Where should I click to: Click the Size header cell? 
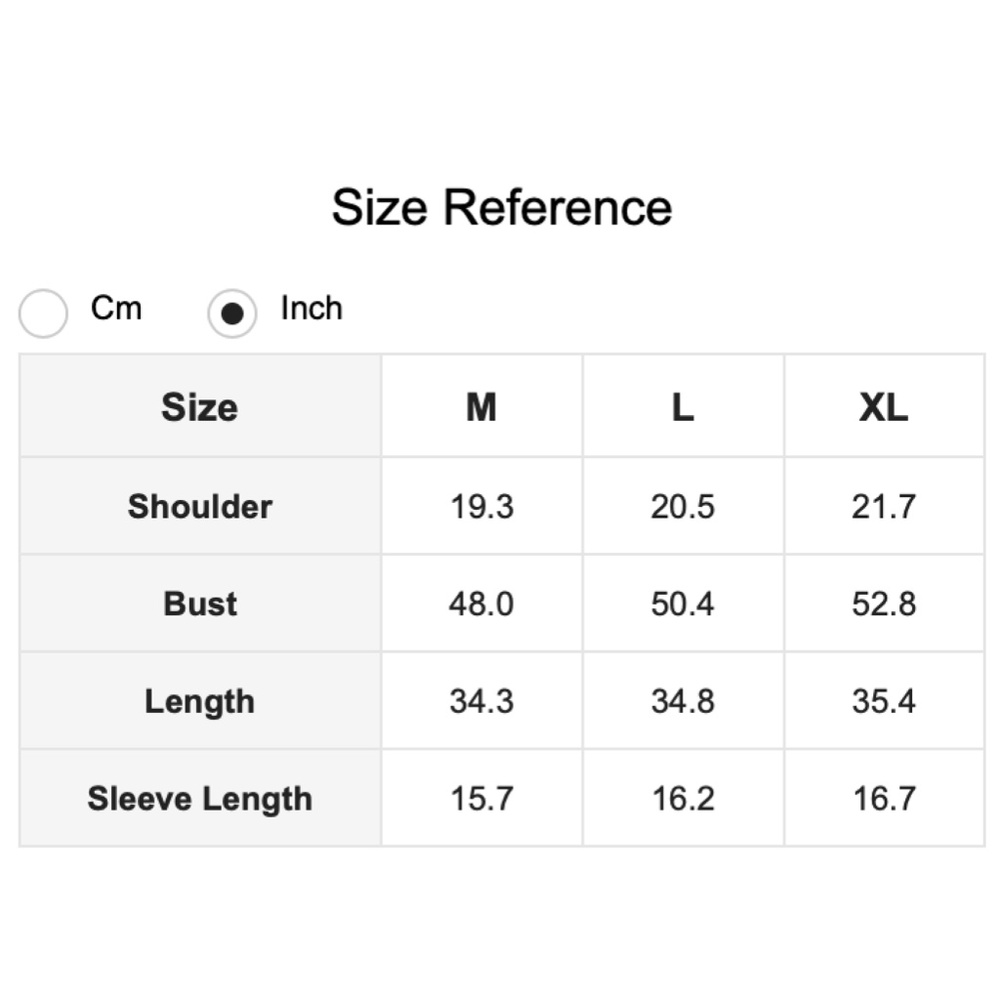[x=200, y=407]
